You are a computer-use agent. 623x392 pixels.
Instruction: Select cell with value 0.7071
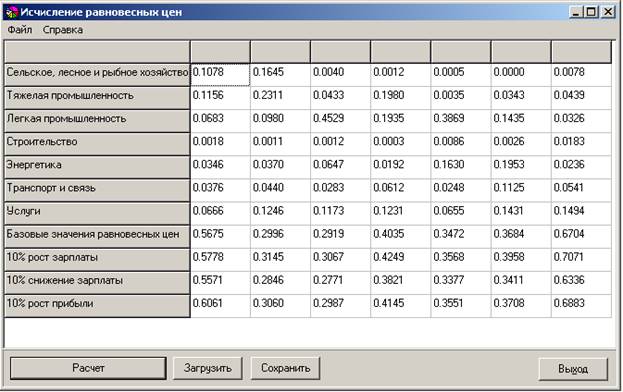point(581,259)
